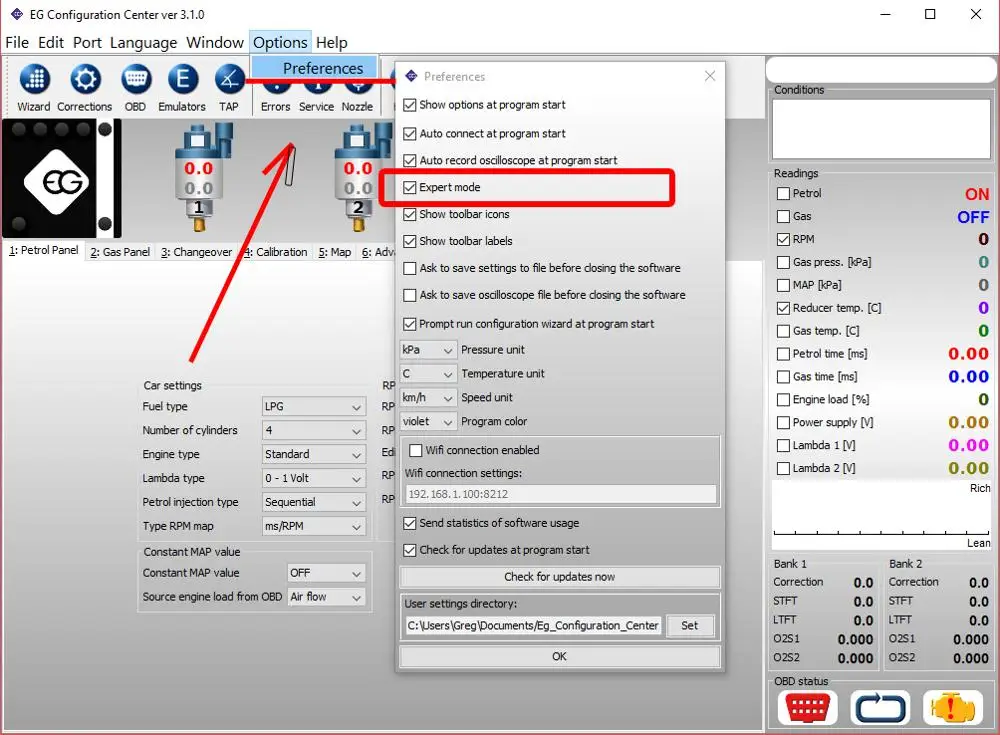Viewport: 1000px width, 735px height.
Task: Click the EG logo controller image
Action: tap(61, 179)
